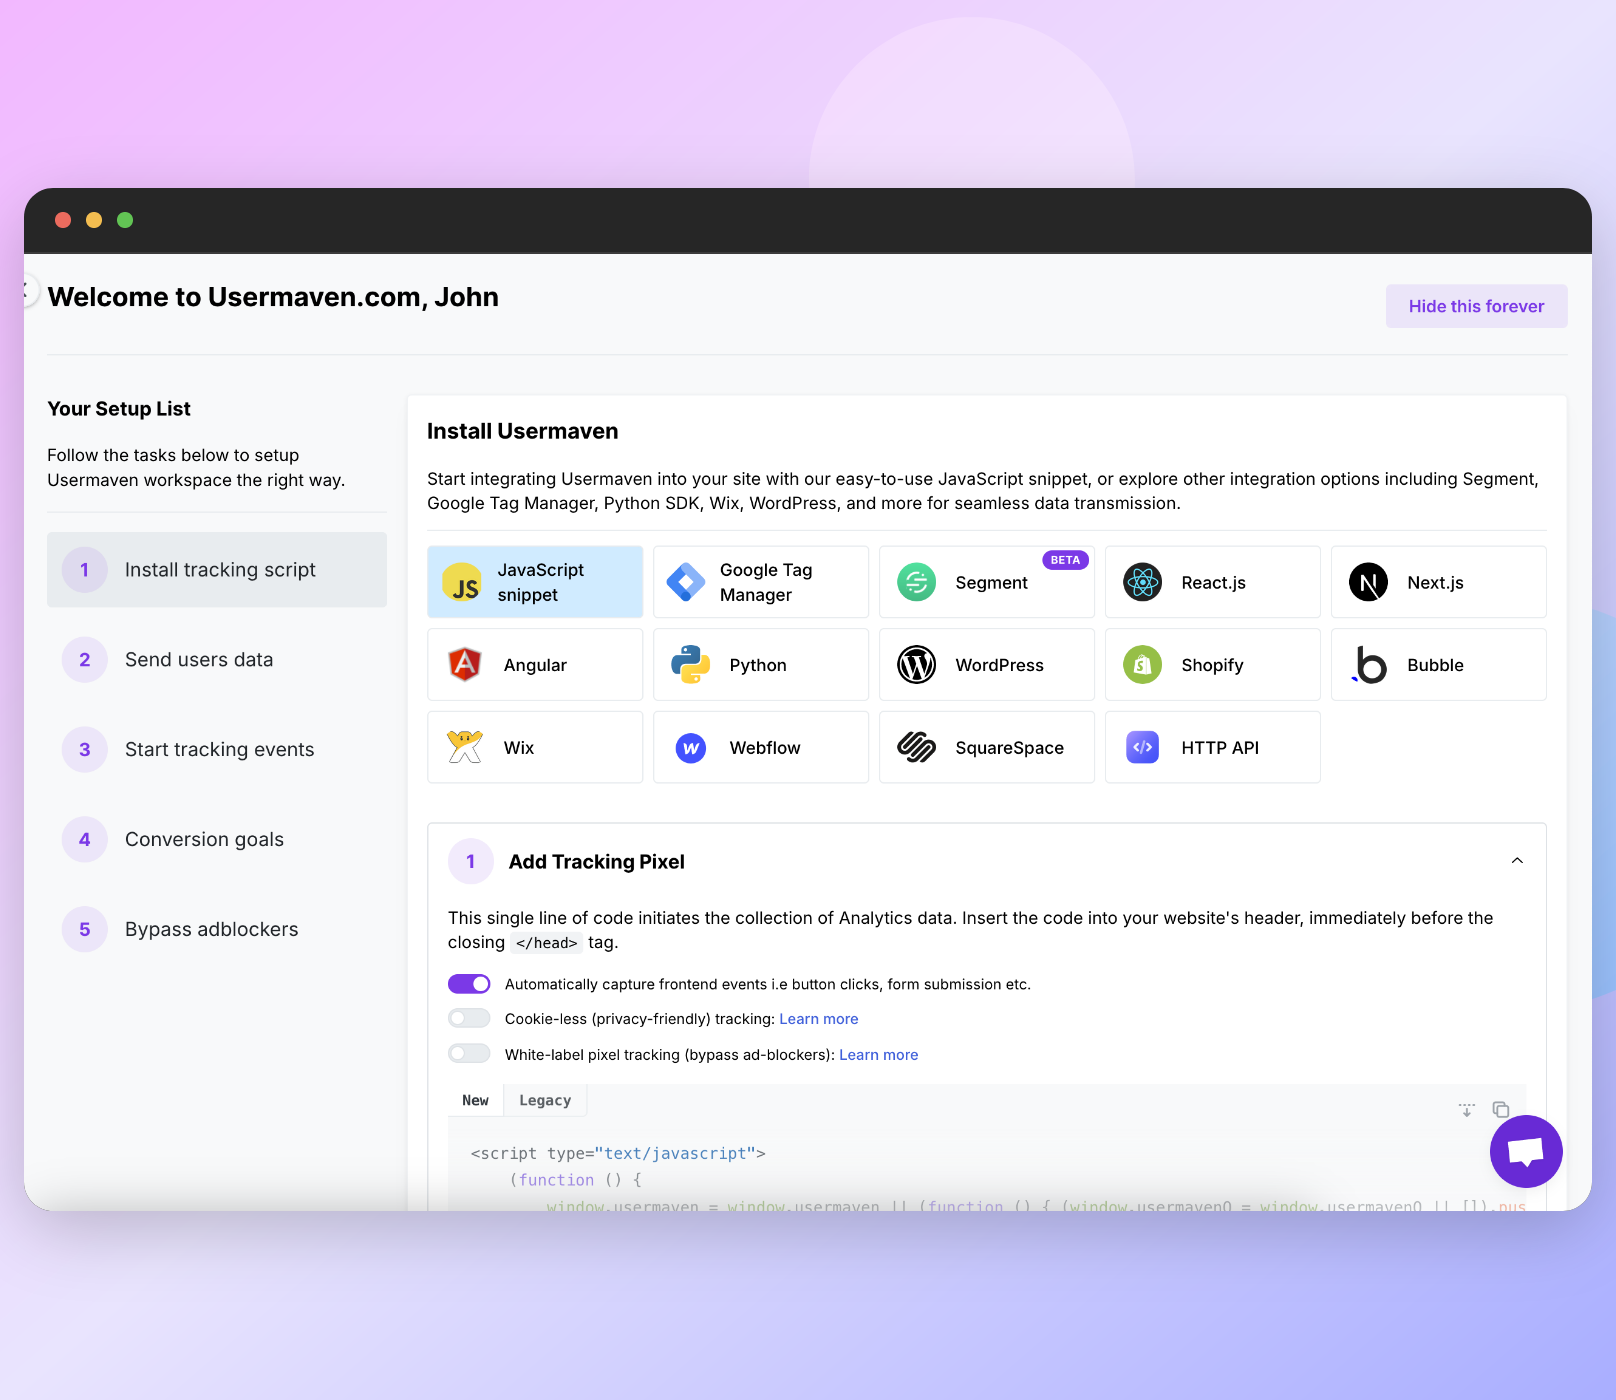Choose the Shopify integration
Image resolution: width=1616 pixels, height=1400 pixels.
click(x=1213, y=665)
